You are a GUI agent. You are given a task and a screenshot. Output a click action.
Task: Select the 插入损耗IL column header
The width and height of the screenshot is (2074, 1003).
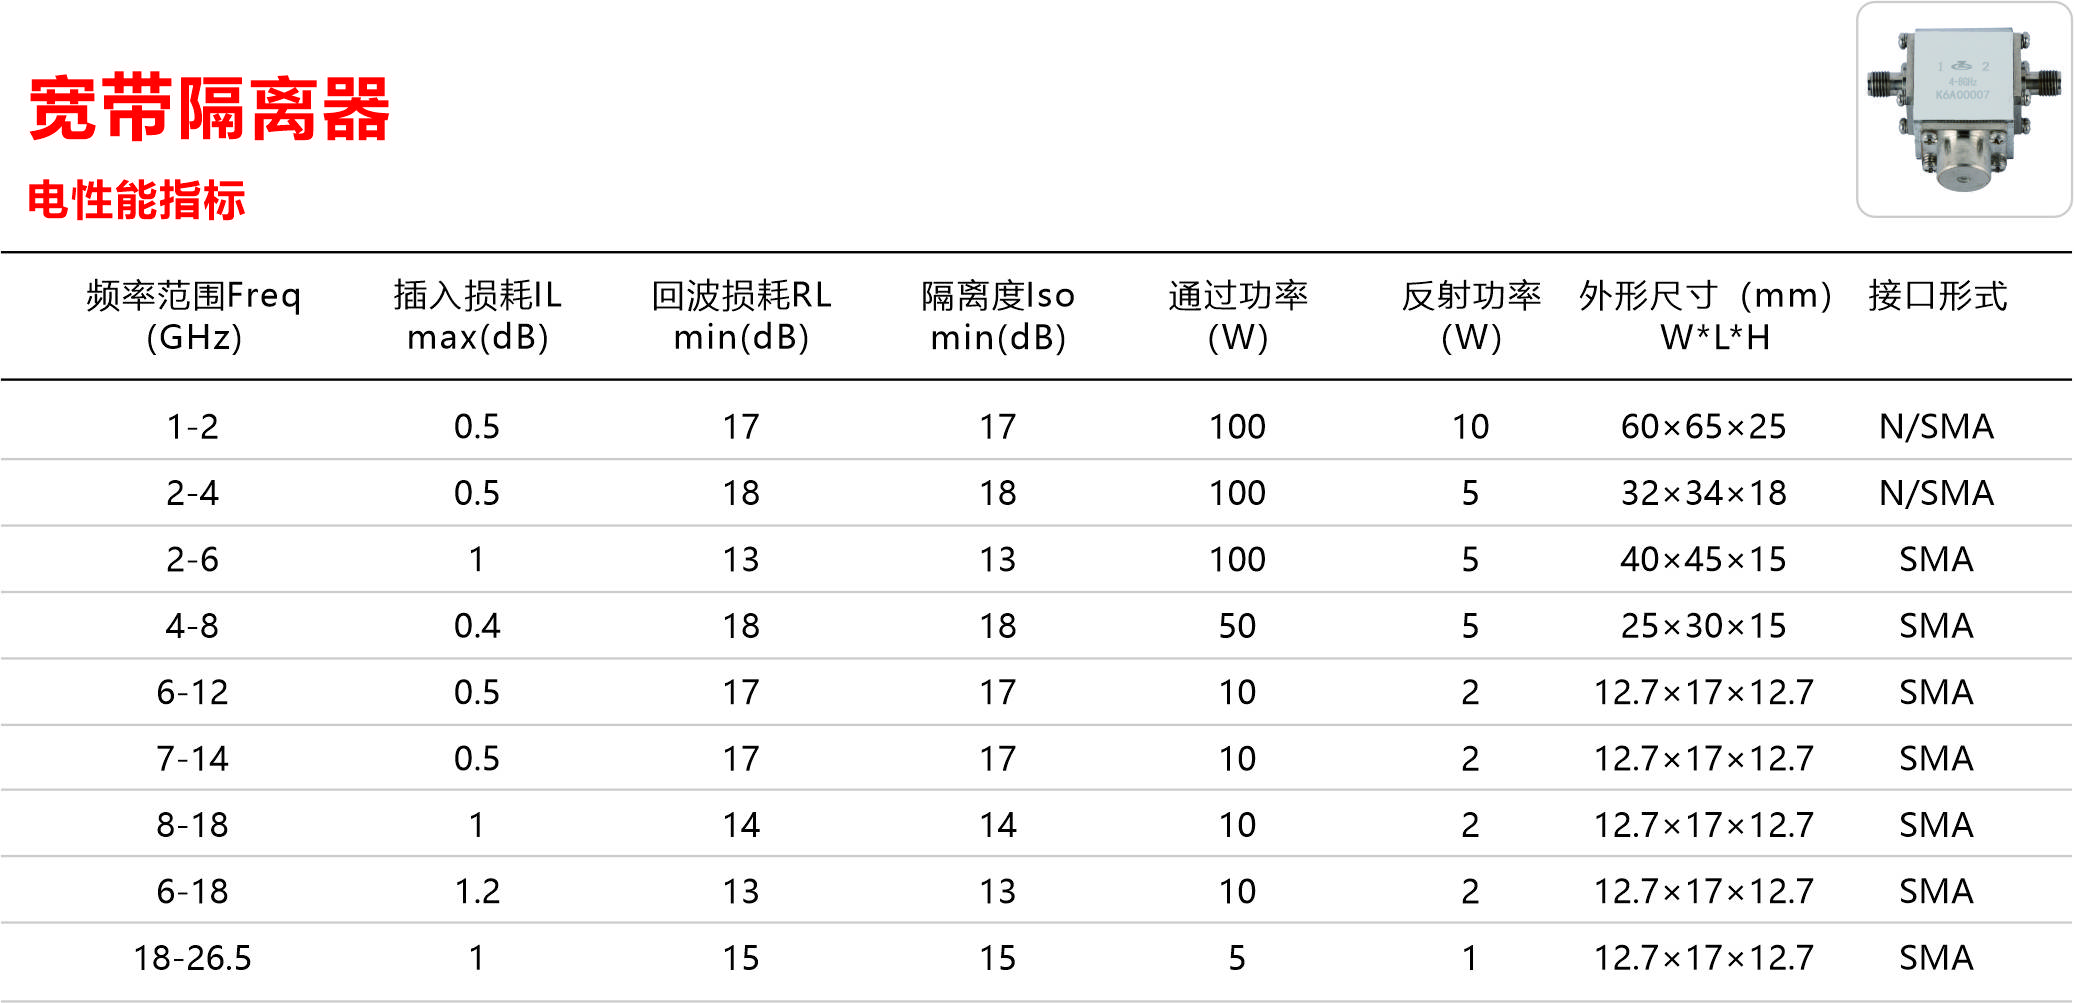tap(477, 315)
